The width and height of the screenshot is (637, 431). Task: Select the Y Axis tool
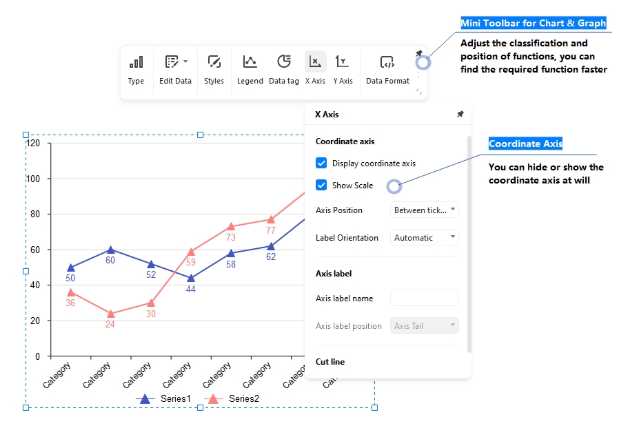(x=343, y=69)
